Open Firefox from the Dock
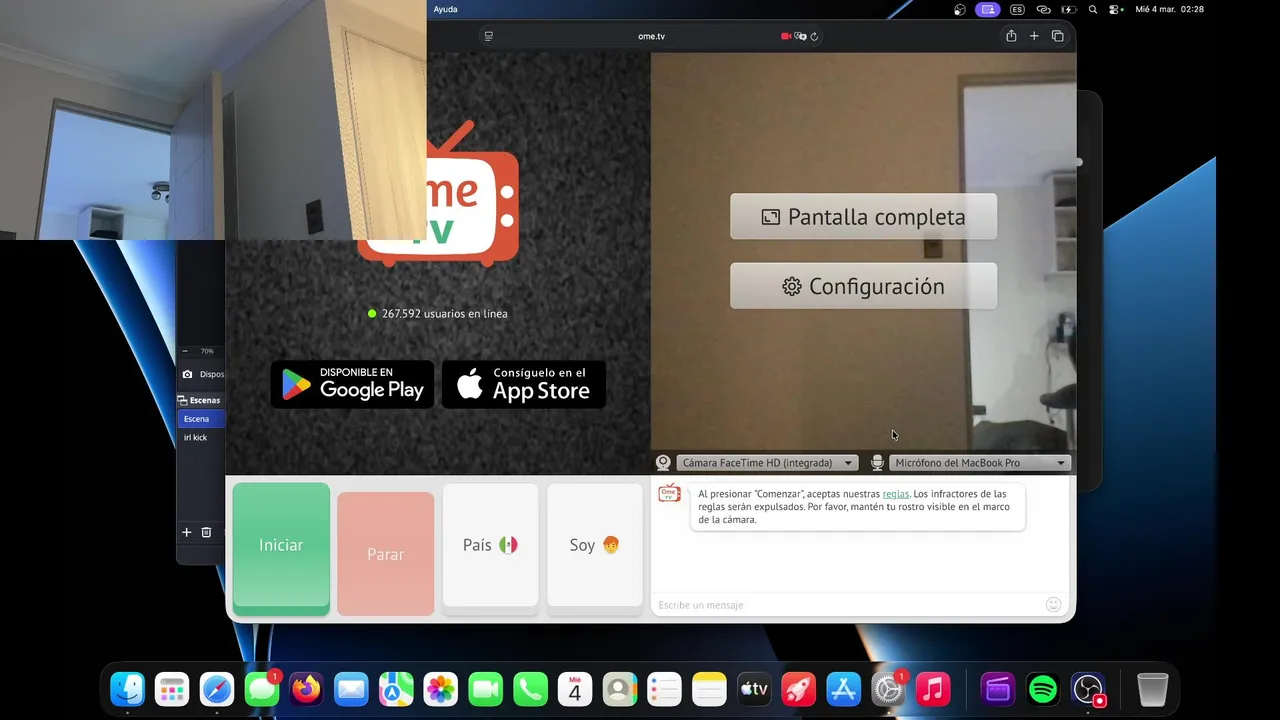The height and width of the screenshot is (720, 1280). click(306, 689)
